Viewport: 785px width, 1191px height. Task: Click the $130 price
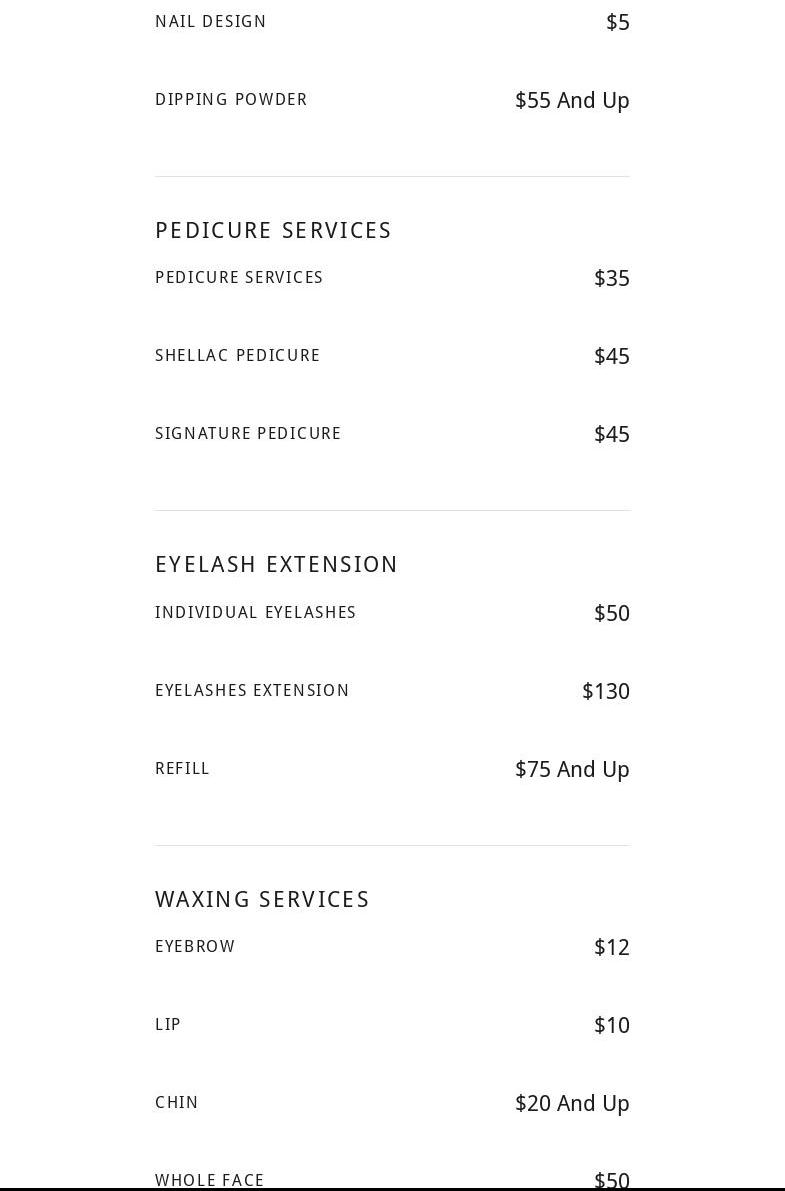click(605, 692)
